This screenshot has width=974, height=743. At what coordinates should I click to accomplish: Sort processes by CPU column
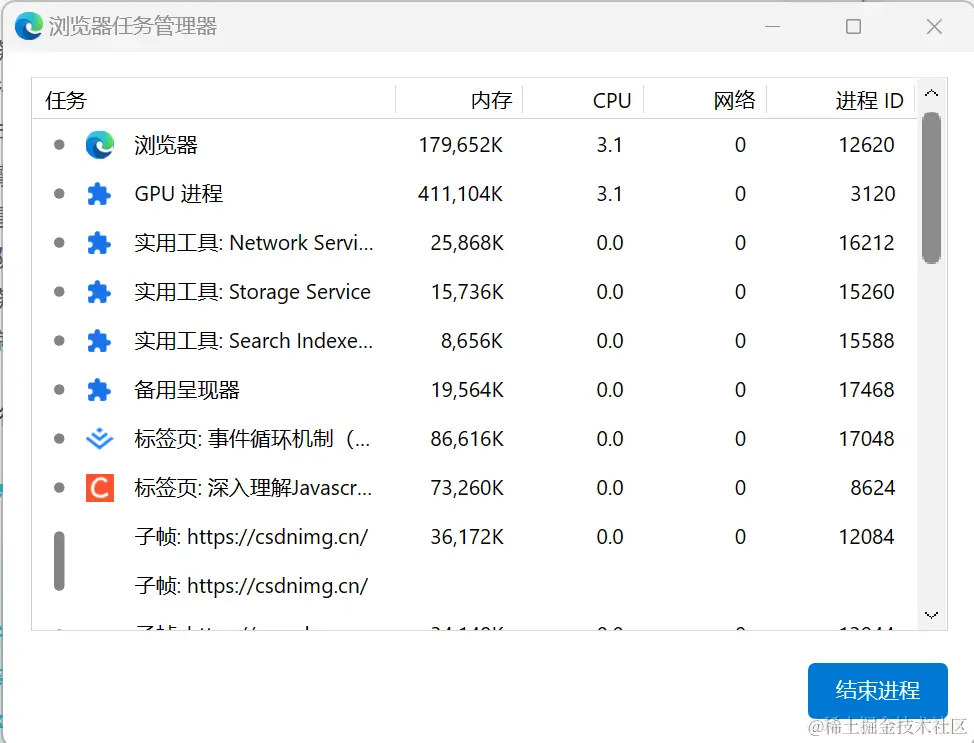pos(611,100)
